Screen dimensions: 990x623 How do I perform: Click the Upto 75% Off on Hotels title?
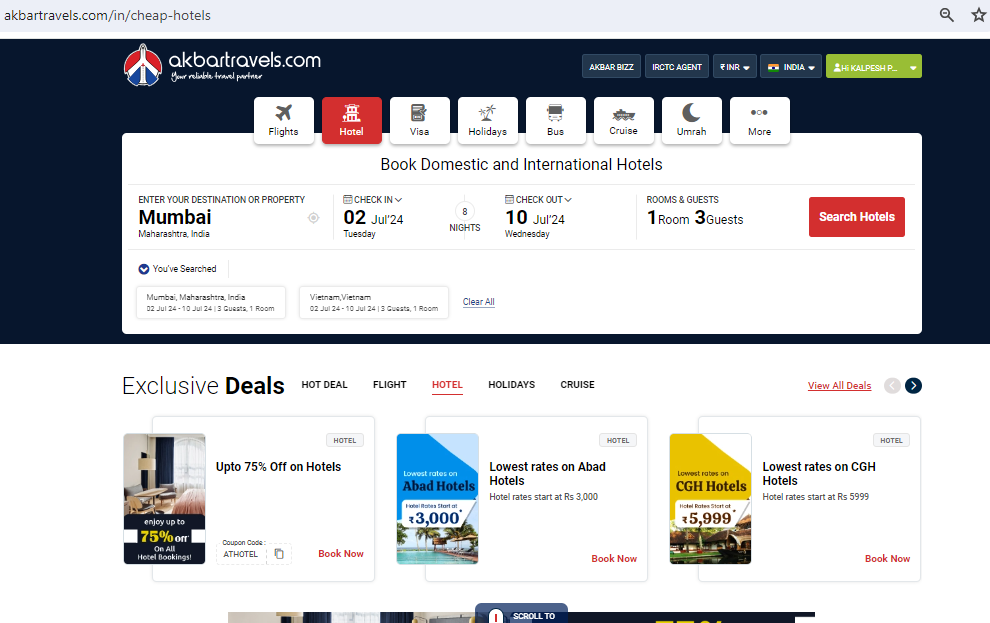coord(278,467)
